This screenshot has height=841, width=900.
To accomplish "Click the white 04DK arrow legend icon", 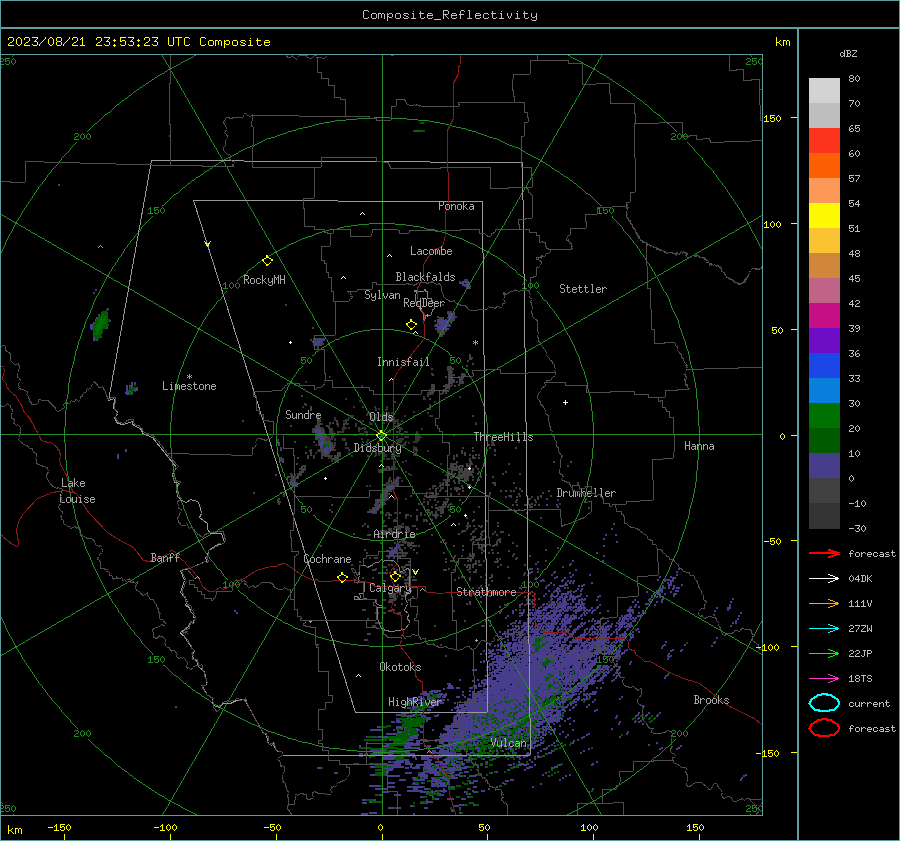I will (x=824, y=579).
